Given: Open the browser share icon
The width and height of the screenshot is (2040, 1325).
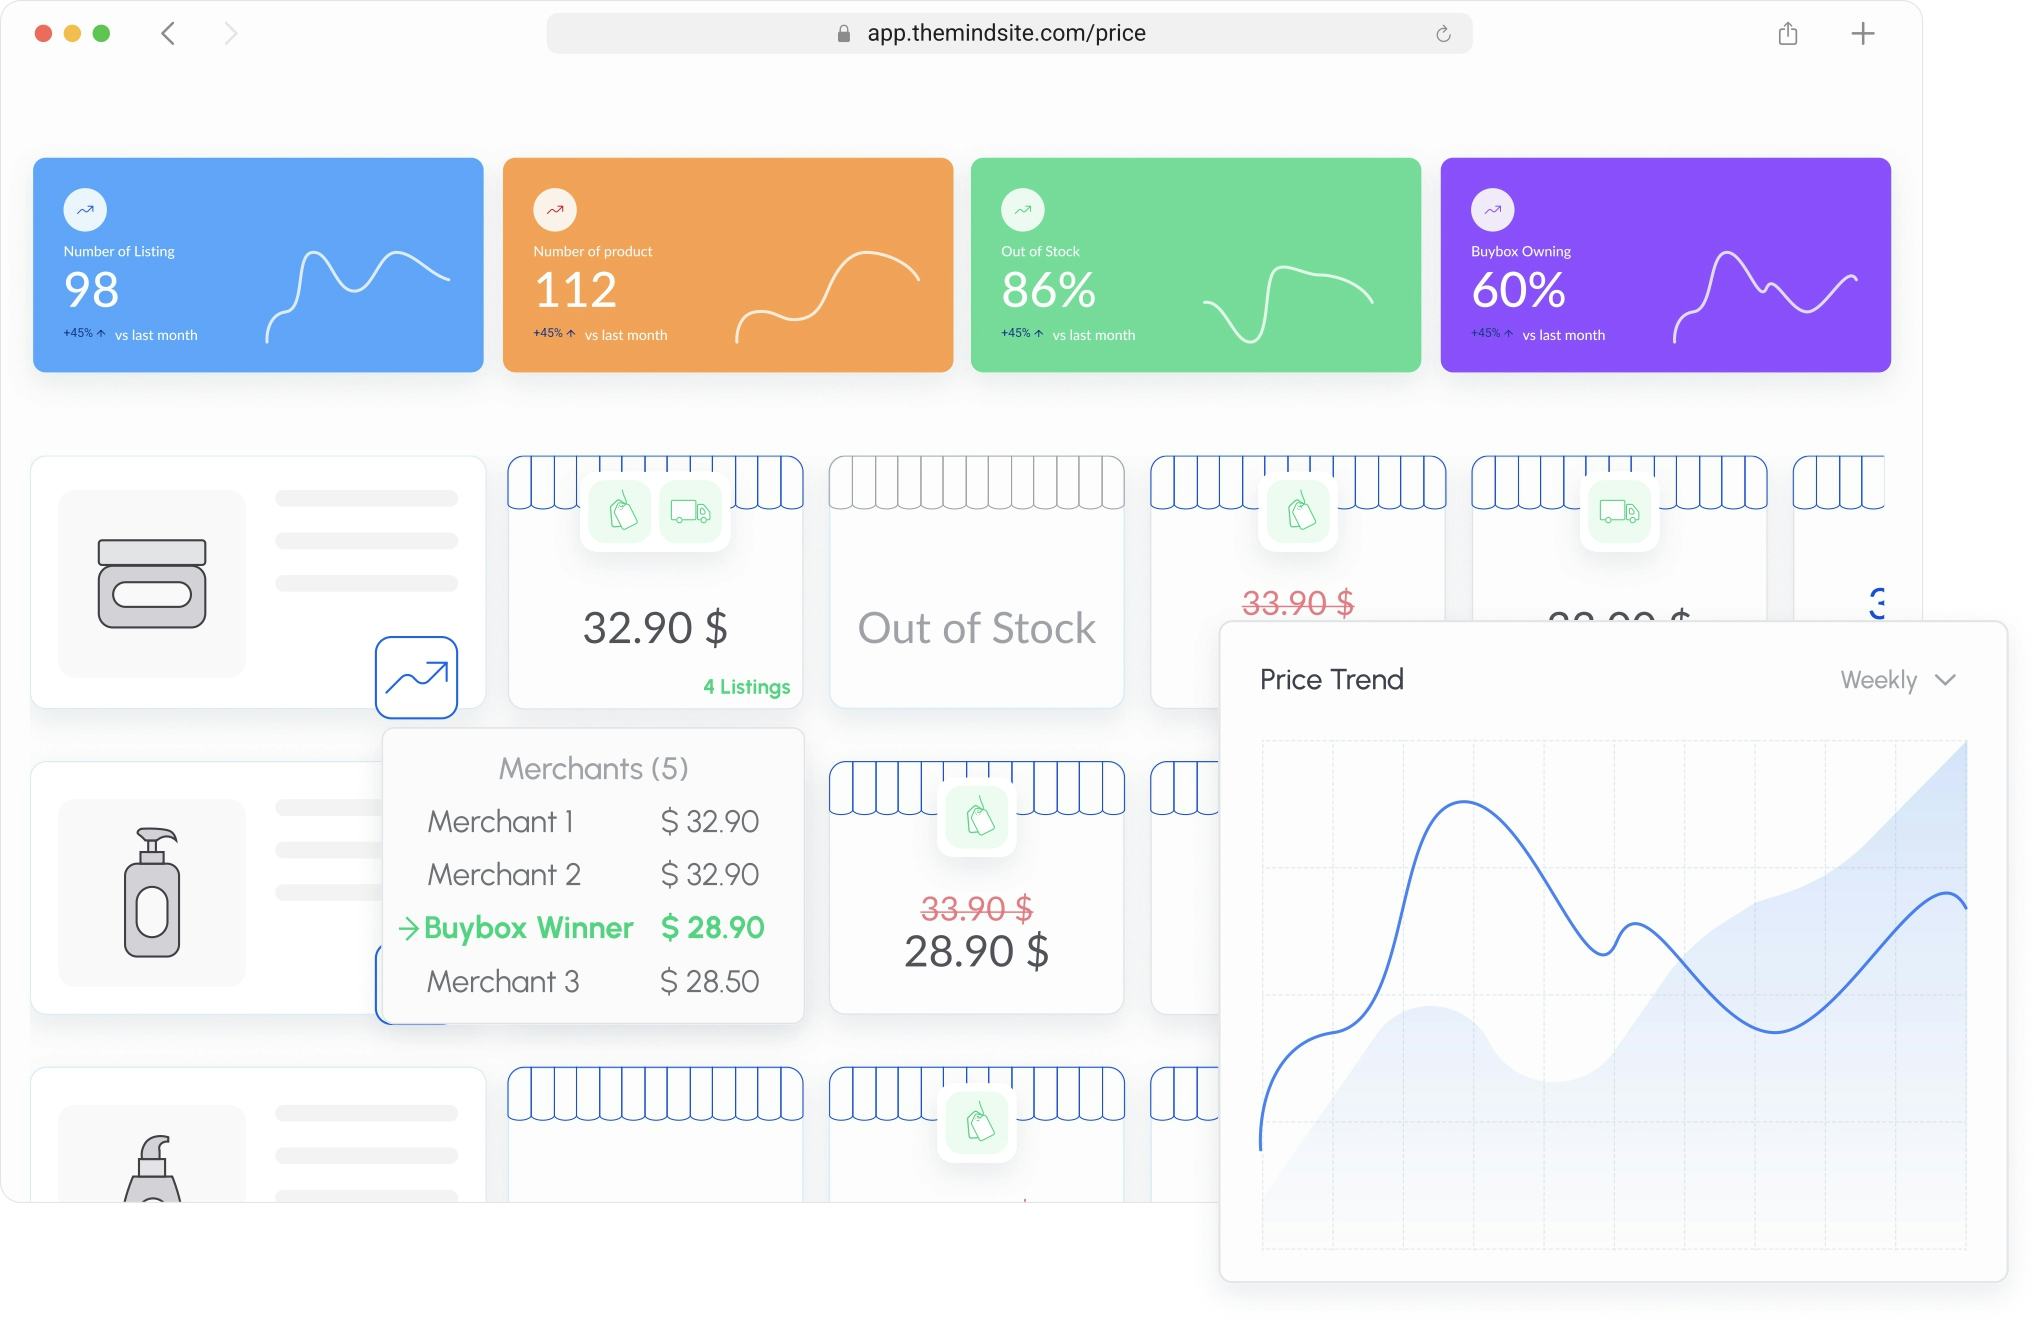Looking at the screenshot, I should (x=1789, y=33).
